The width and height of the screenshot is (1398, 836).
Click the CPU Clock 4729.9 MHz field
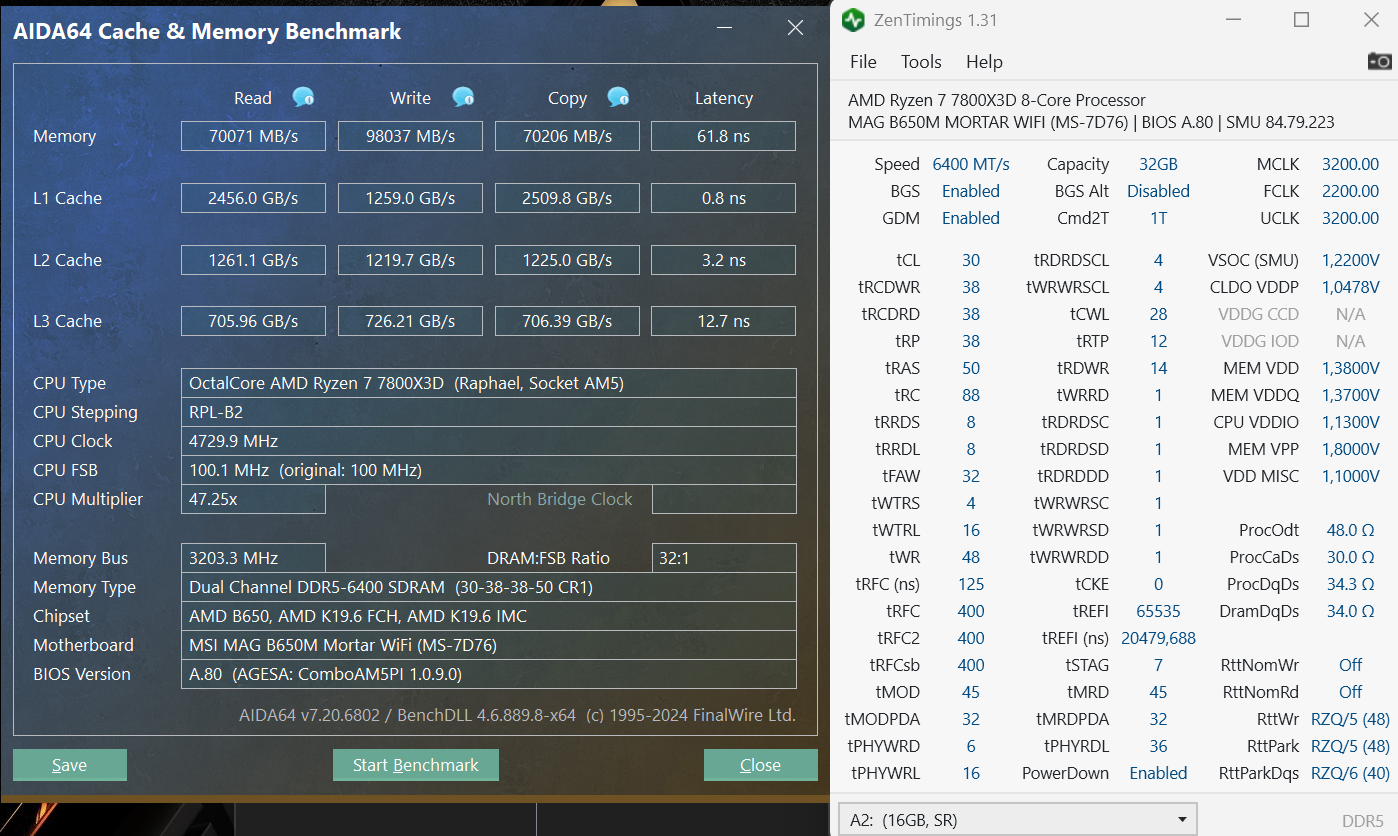pyautogui.click(x=489, y=441)
